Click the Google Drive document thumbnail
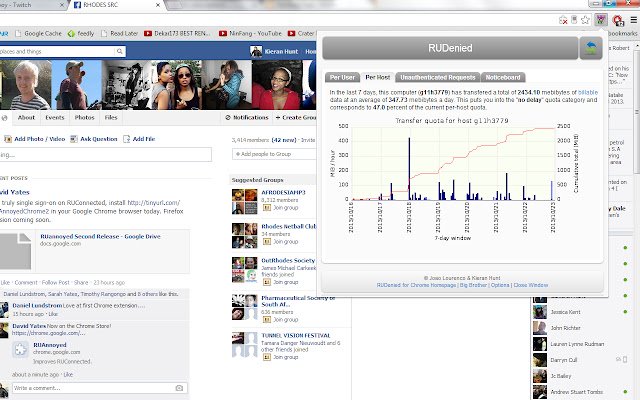640x400 pixels. [x=16, y=251]
